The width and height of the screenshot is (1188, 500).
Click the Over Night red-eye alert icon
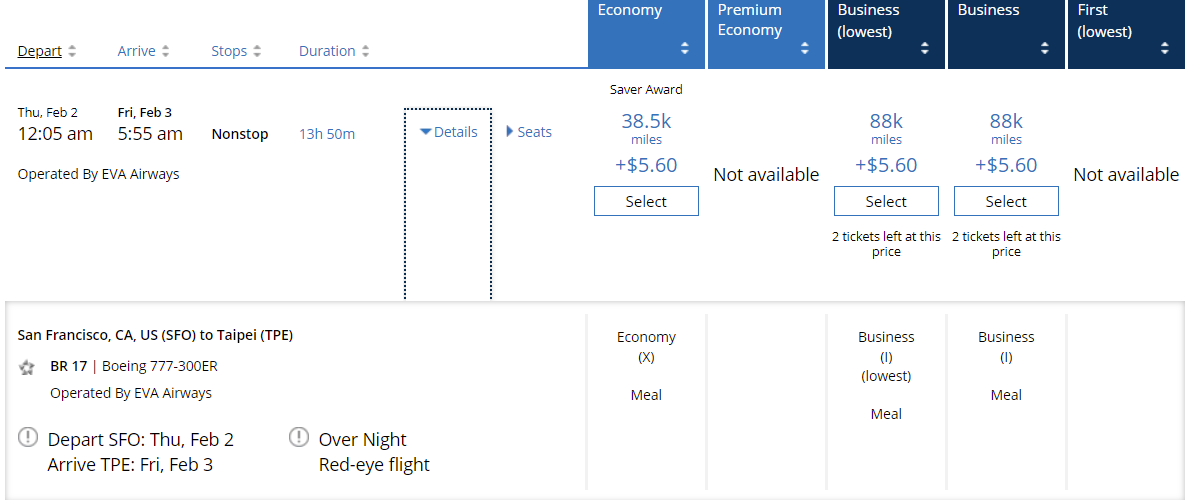(298, 437)
